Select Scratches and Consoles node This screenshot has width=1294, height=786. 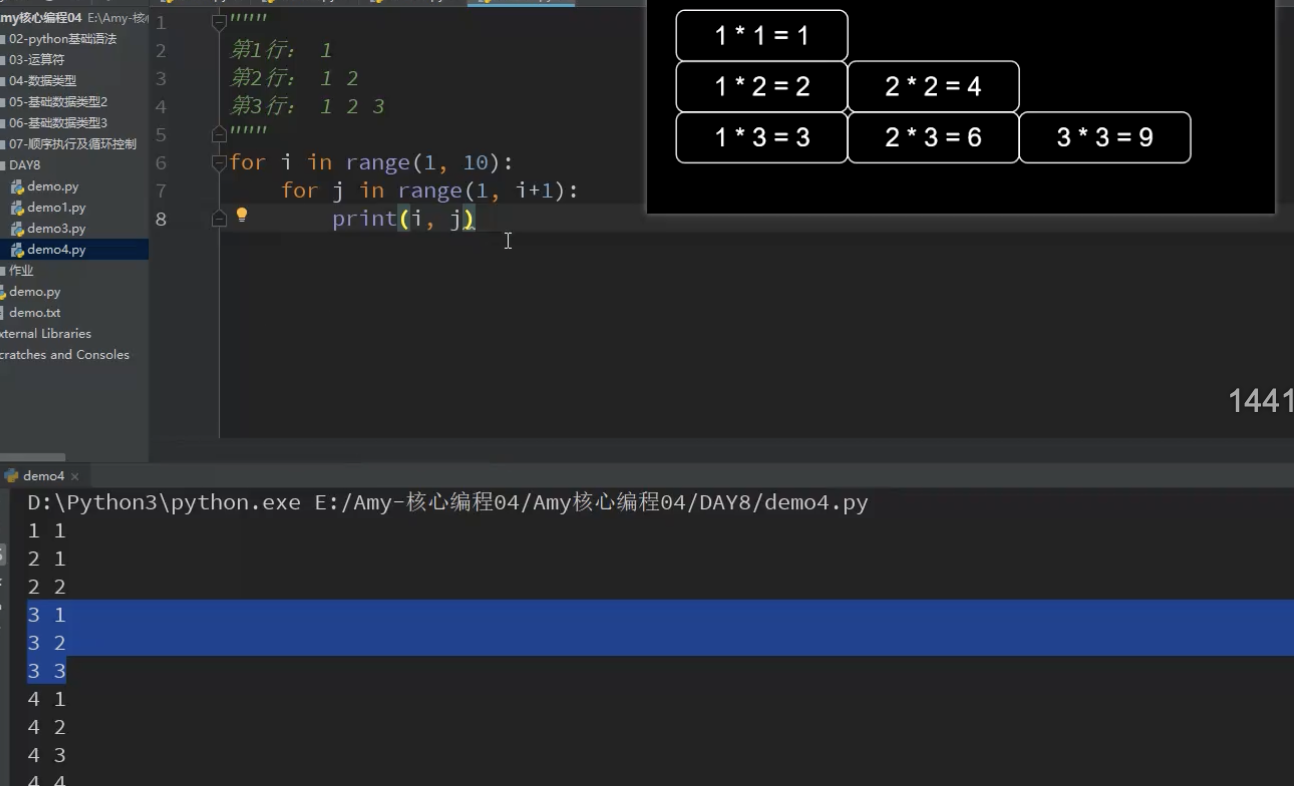tap(65, 355)
